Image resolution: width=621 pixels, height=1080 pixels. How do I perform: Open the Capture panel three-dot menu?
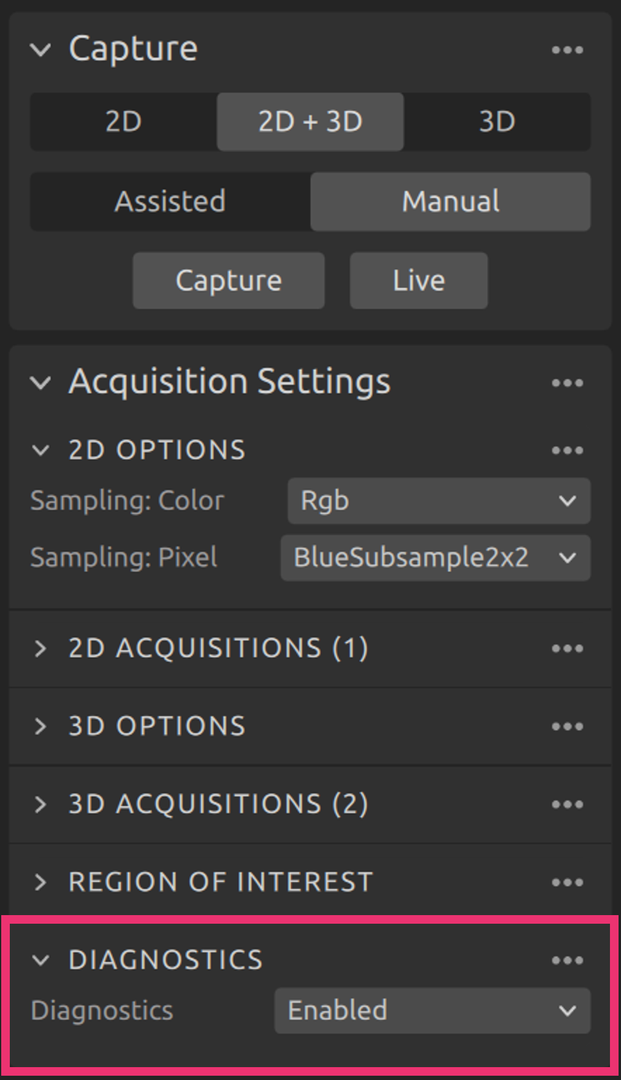567,50
